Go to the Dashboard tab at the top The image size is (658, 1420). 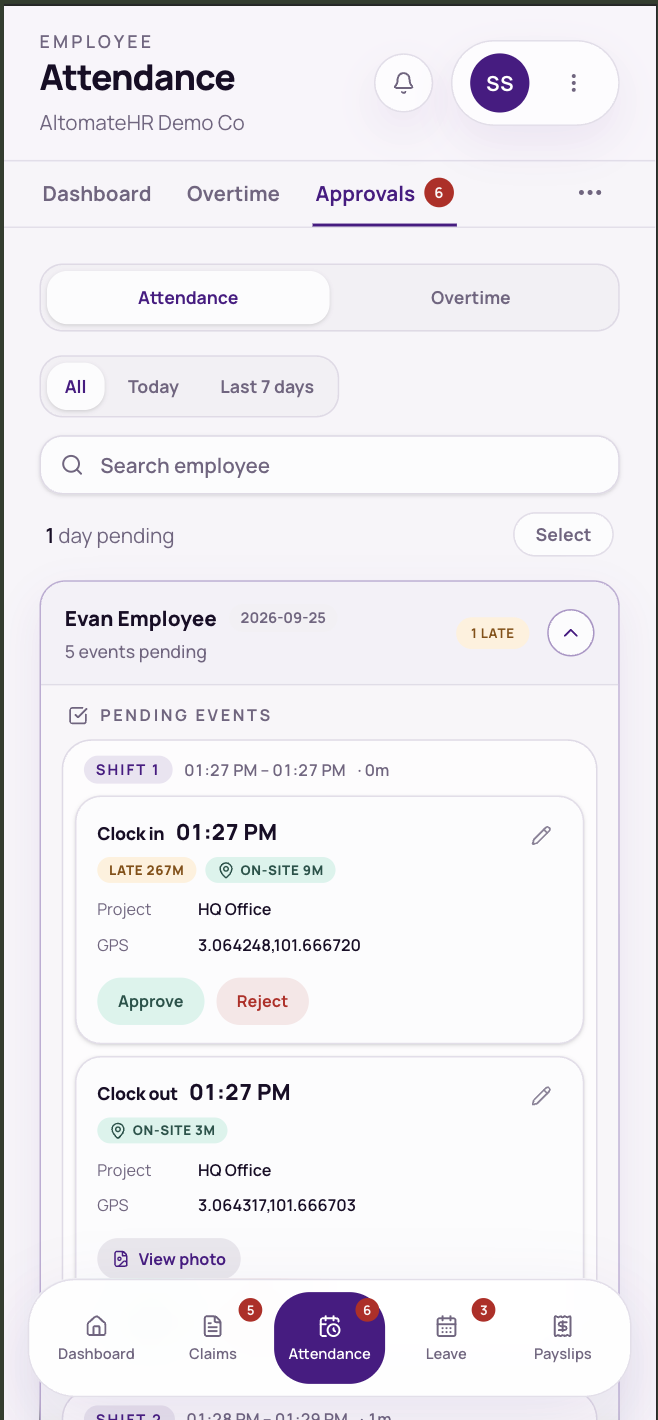(x=97, y=194)
